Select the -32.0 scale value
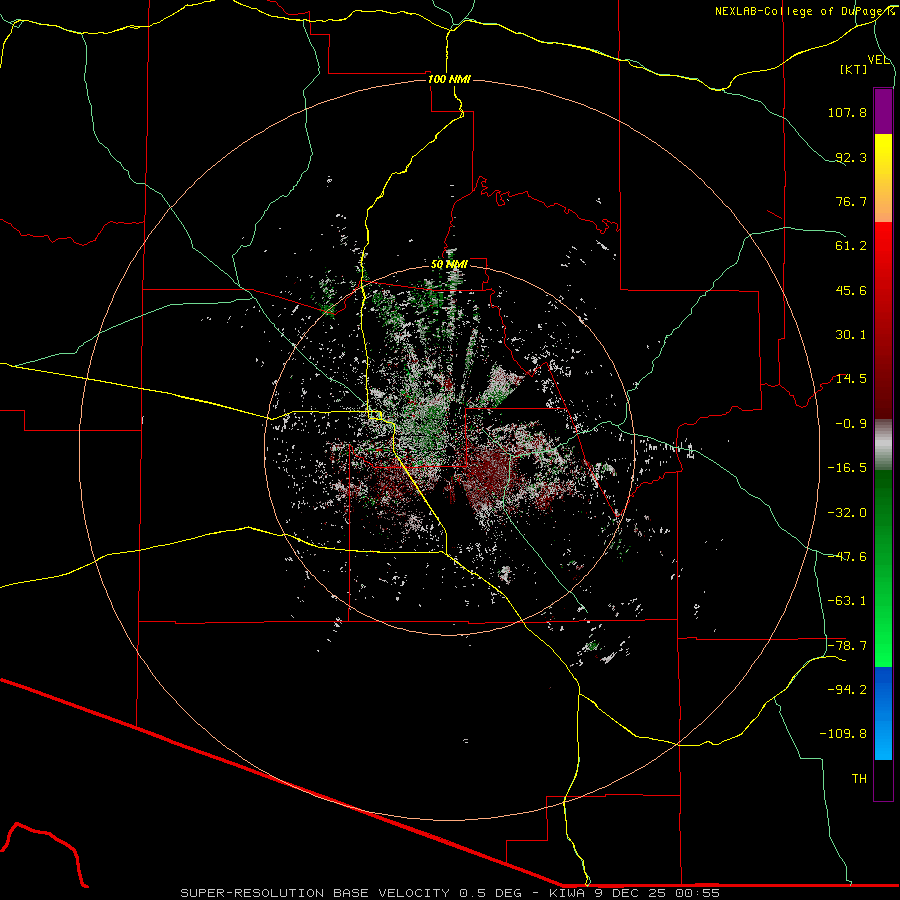This screenshot has width=900, height=900. pos(847,513)
